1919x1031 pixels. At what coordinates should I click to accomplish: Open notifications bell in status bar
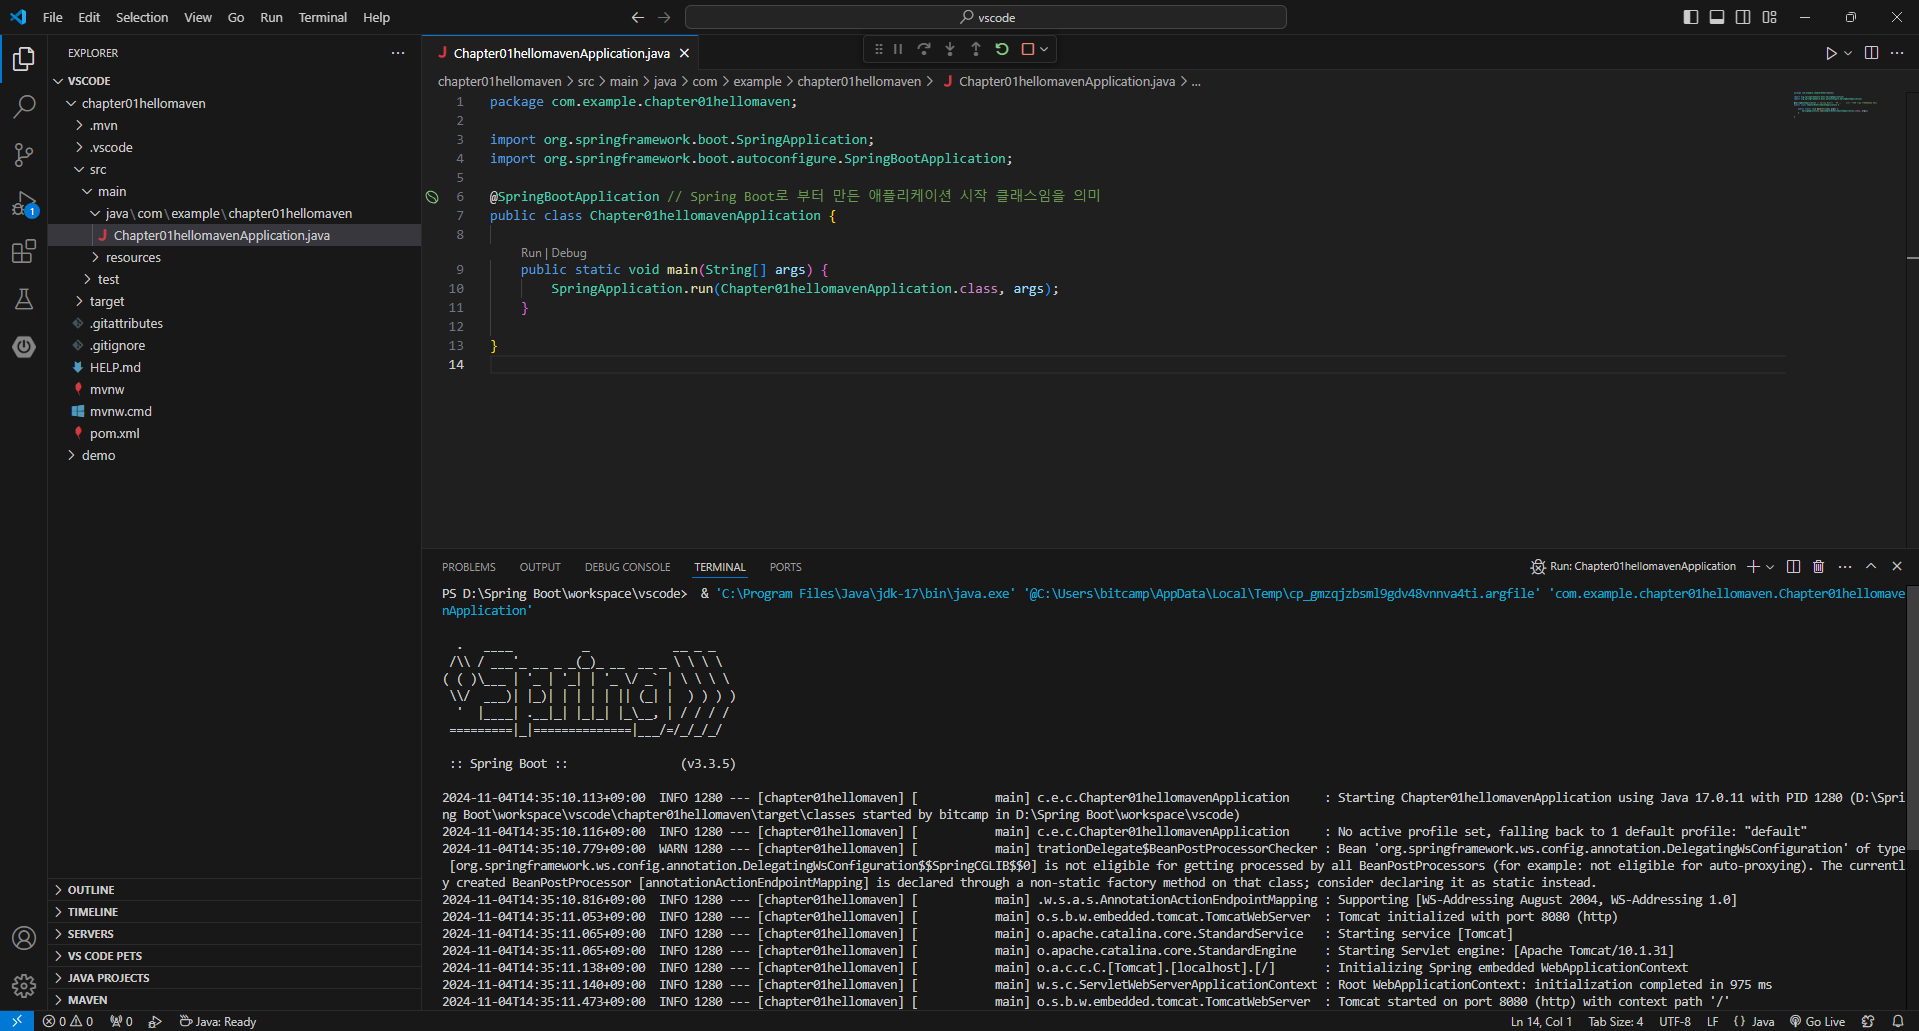[1898, 1021]
